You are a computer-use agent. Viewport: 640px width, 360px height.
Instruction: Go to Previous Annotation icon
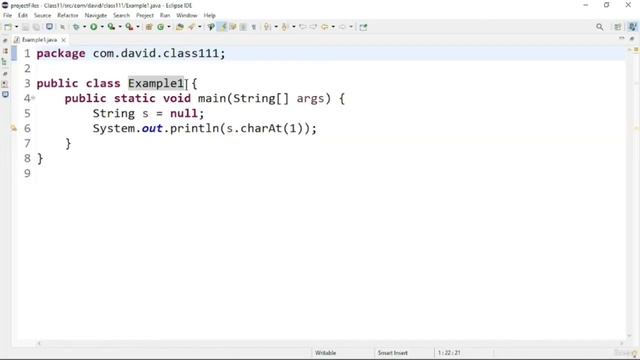[x=284, y=27]
